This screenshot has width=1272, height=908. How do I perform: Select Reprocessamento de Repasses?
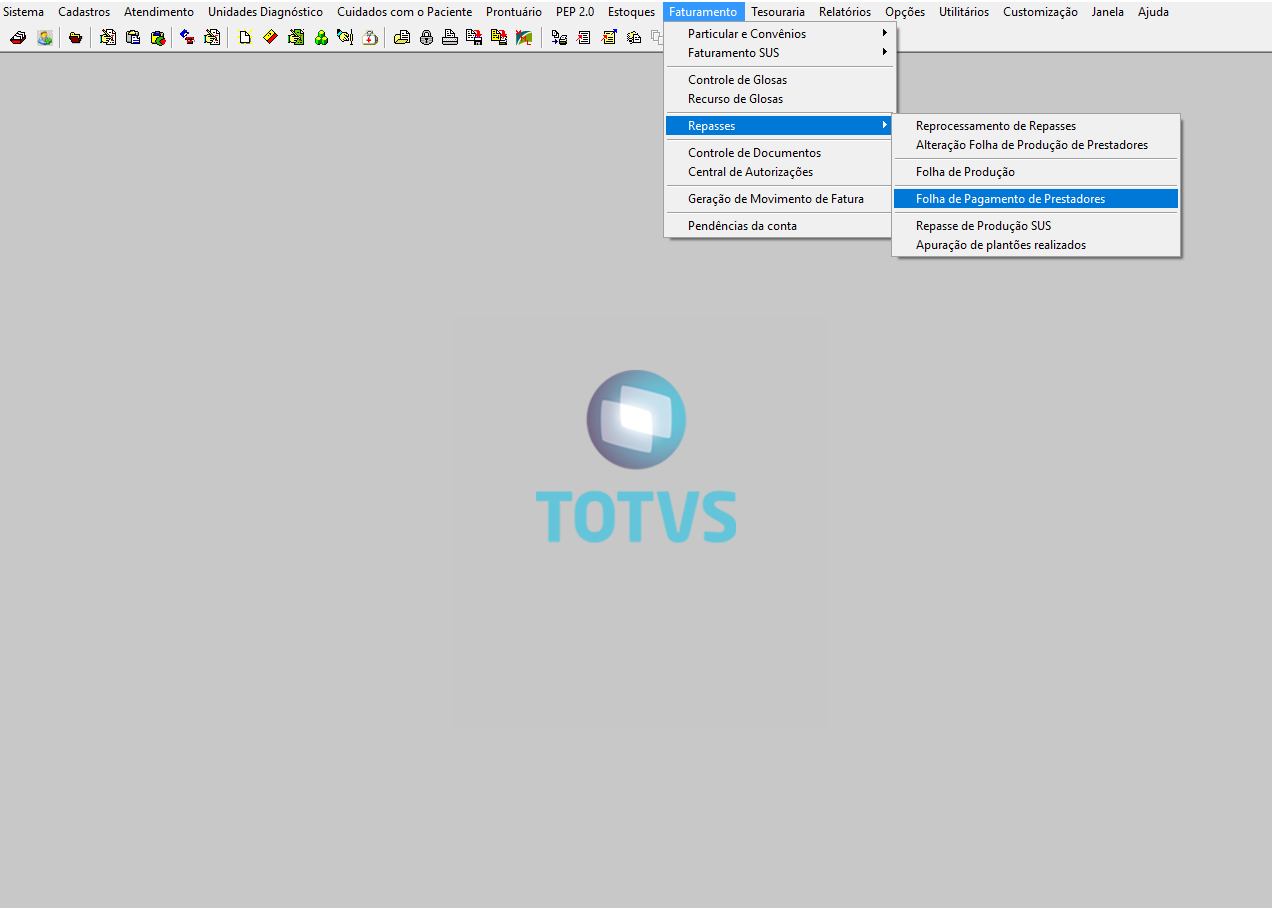tap(1036, 126)
